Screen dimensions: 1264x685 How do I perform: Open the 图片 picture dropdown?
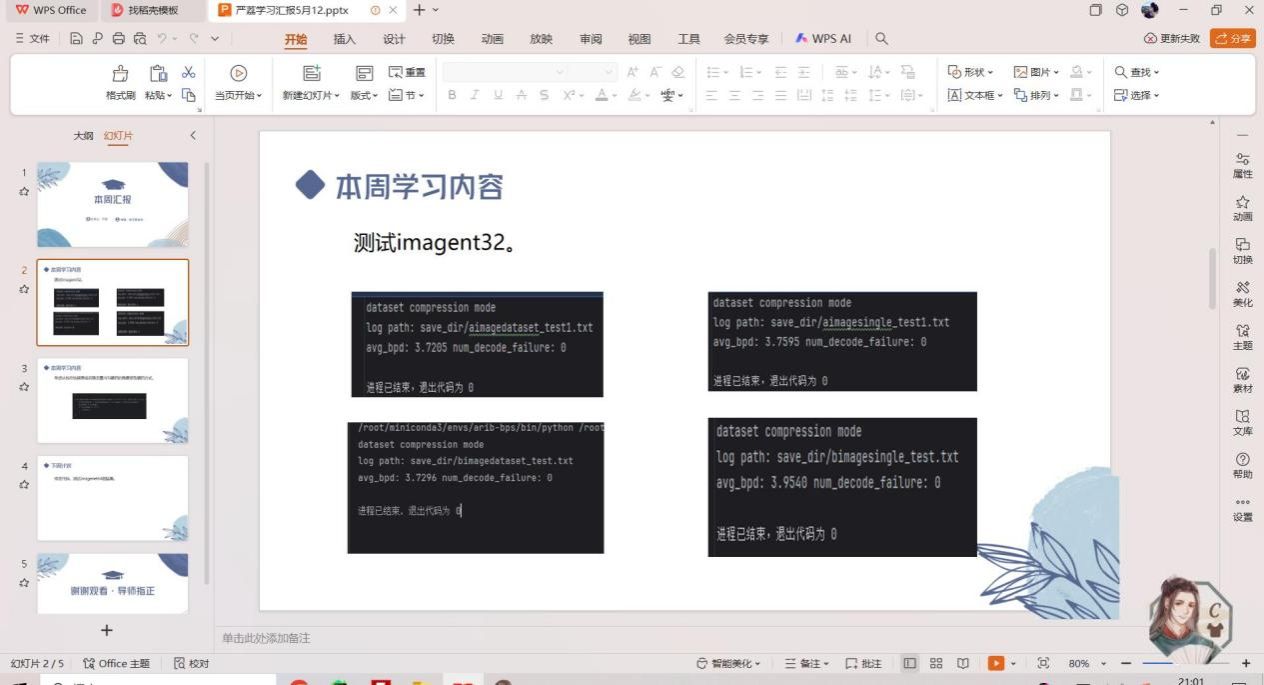pyautogui.click(x=1036, y=72)
